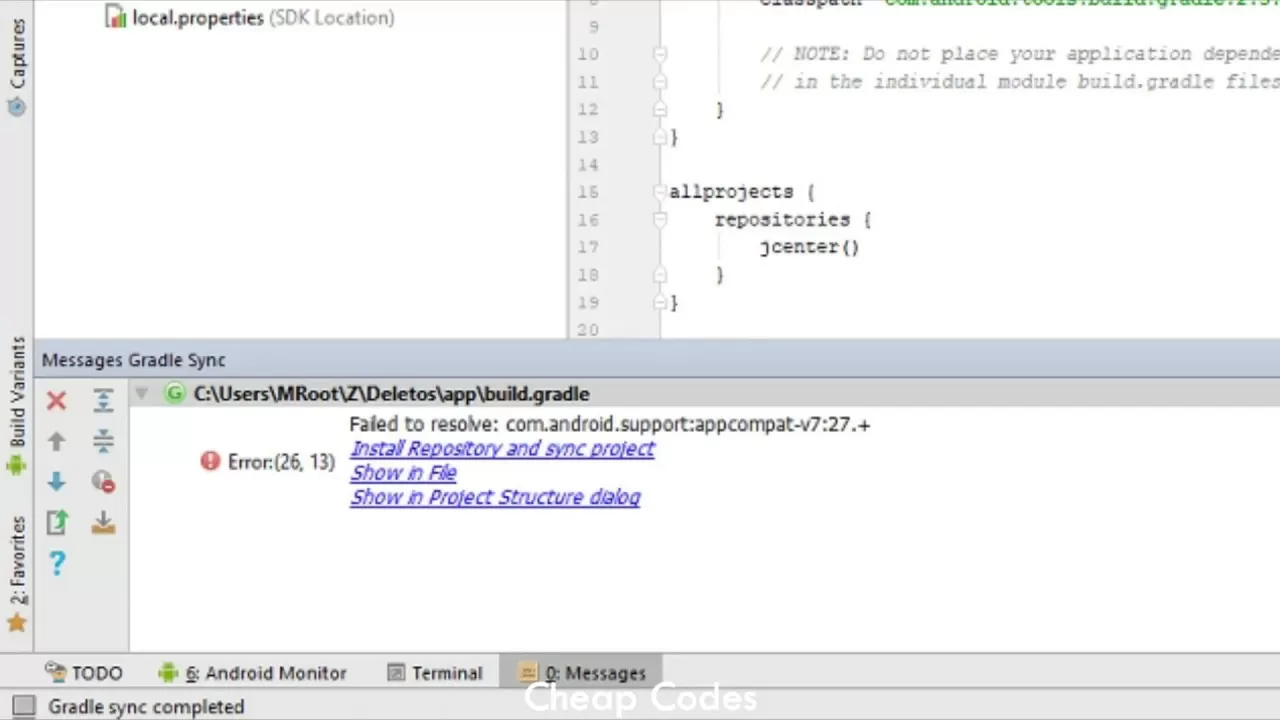Click the export to text file icon
This screenshot has width=1280, height=720.
(x=56, y=522)
